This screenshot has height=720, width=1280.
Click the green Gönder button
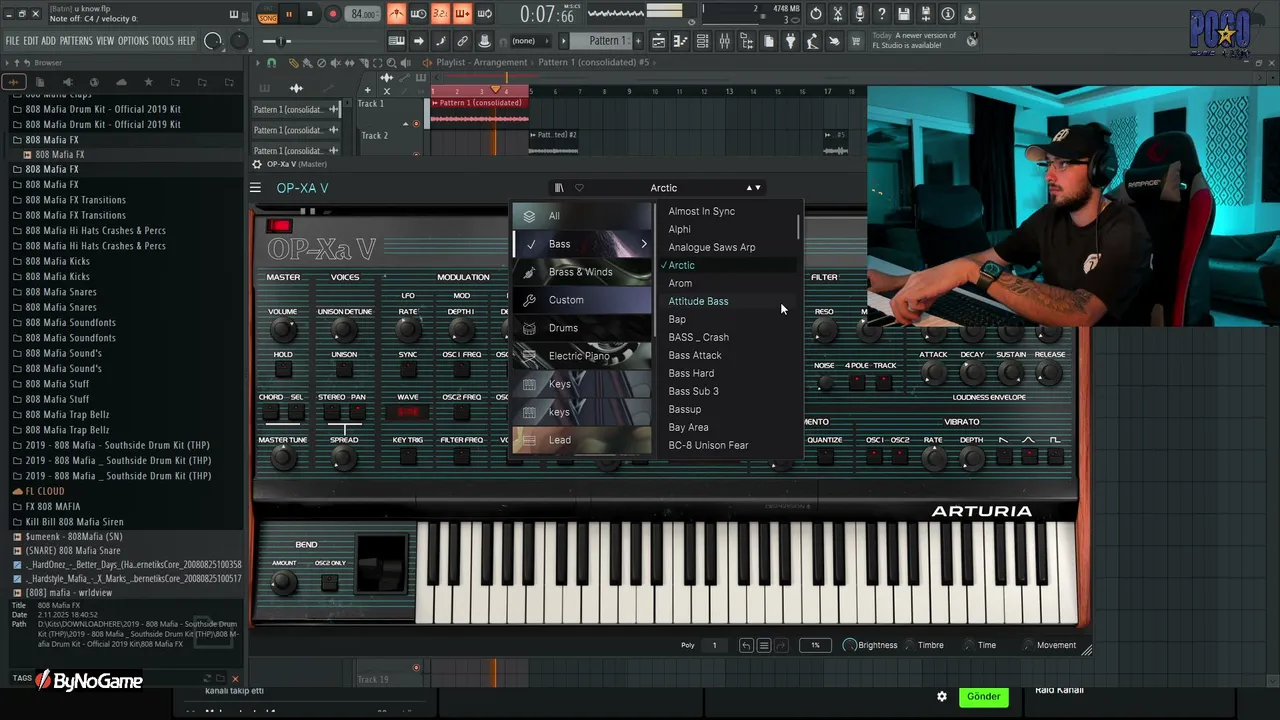tap(983, 697)
